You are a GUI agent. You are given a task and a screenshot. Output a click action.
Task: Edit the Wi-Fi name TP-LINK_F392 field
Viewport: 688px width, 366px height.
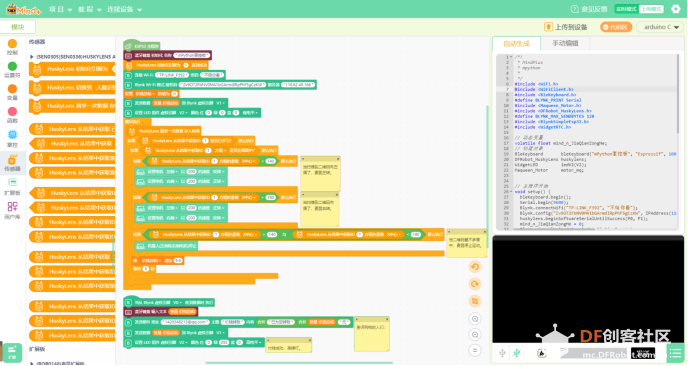coord(172,75)
